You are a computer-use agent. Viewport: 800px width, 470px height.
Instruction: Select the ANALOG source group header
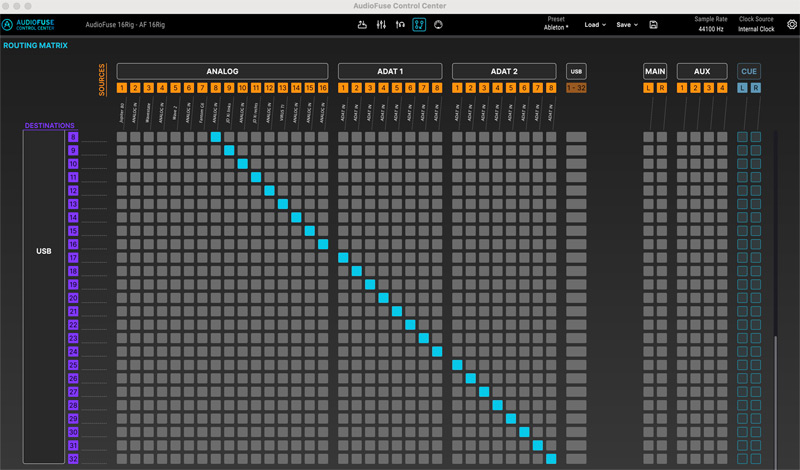(x=222, y=71)
